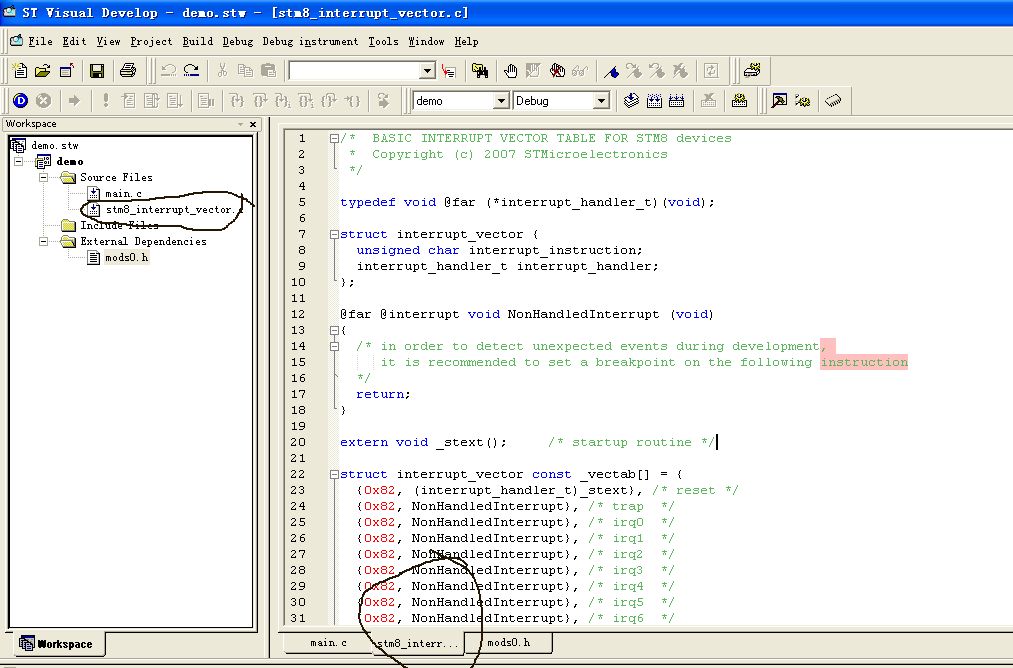Collapse the Source Files folder
This screenshot has height=668, width=1013.
[x=43, y=177]
